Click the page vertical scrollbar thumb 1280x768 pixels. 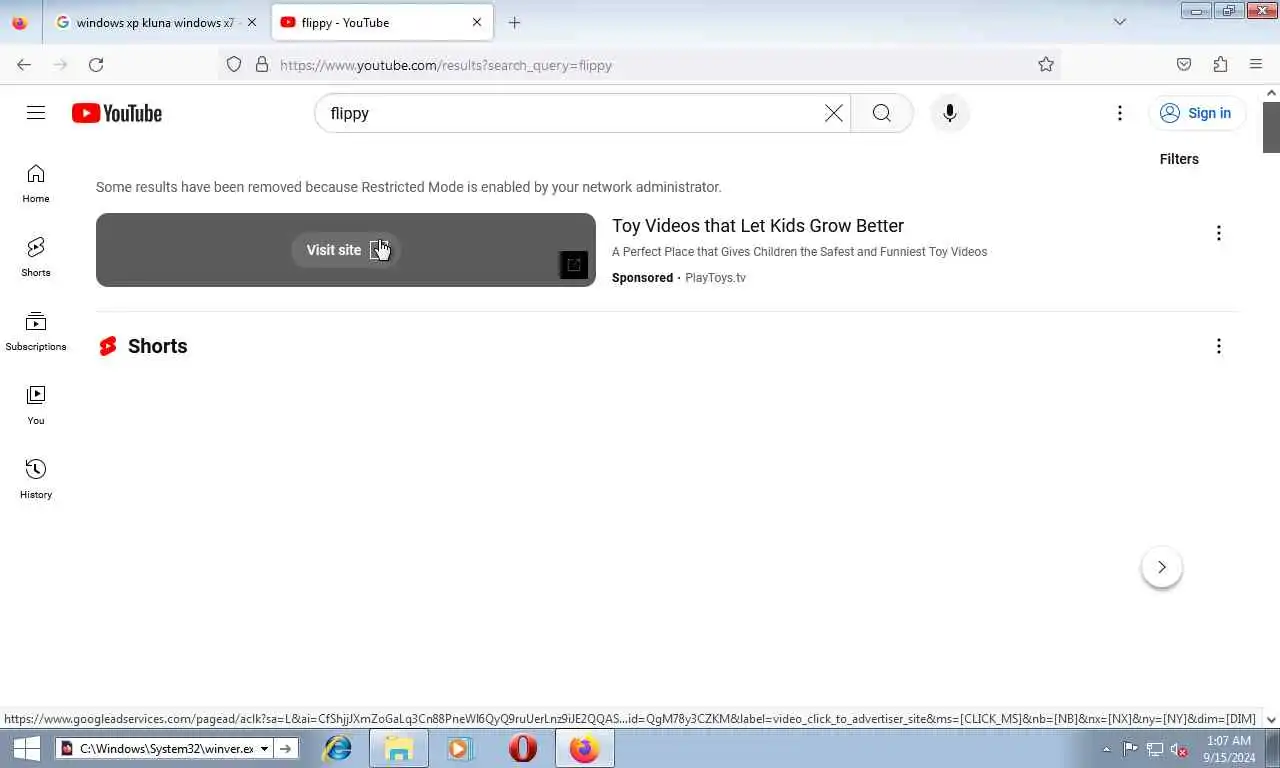coord(1271,127)
